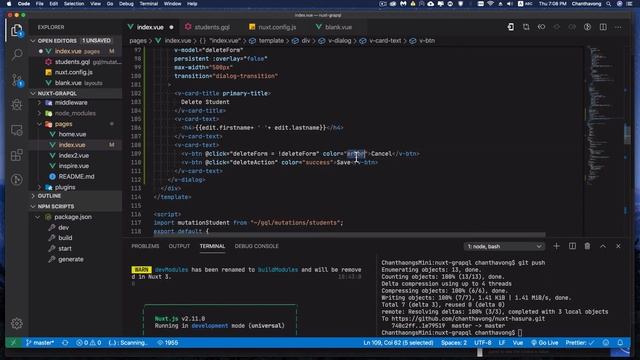Click horizontal scrollbar under code editor
The width and height of the screenshot is (640, 360).
point(349,235)
